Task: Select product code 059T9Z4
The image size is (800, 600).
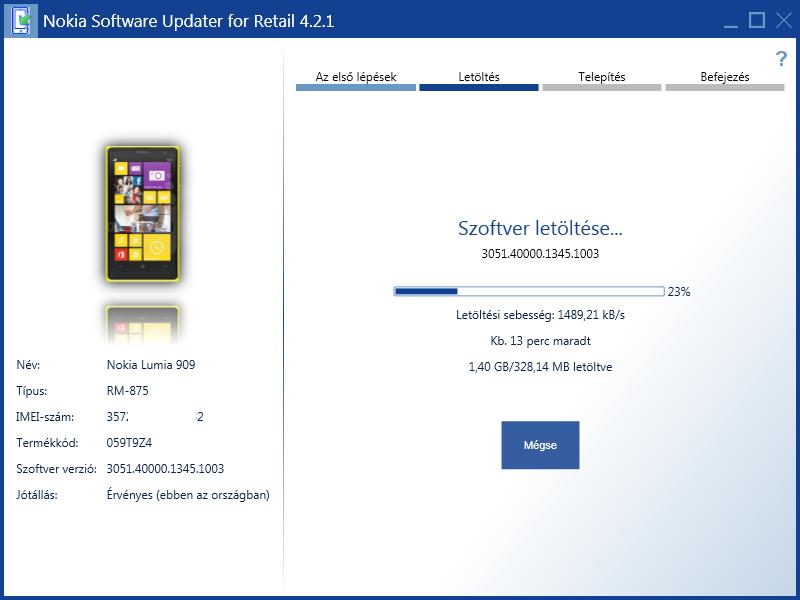Action: click(x=129, y=443)
